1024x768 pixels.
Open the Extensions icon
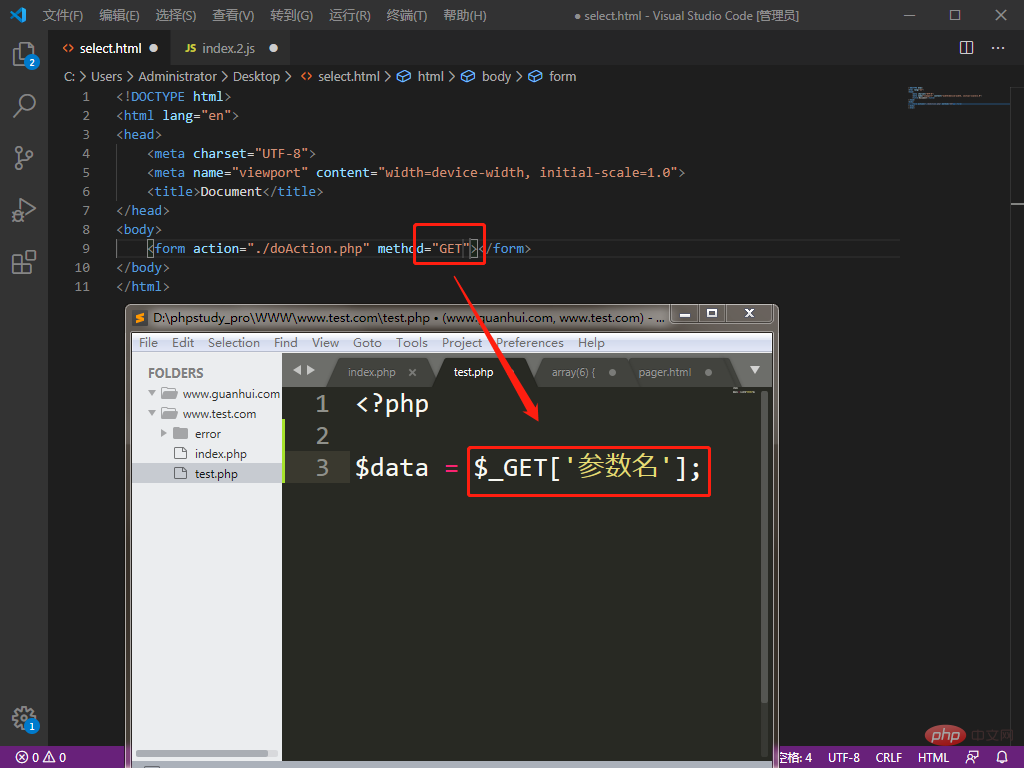click(x=25, y=261)
